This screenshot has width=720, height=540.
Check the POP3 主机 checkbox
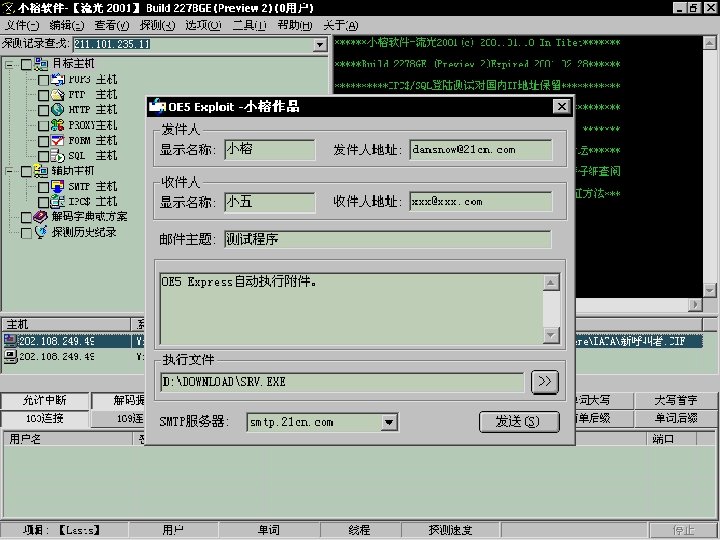(x=43, y=80)
